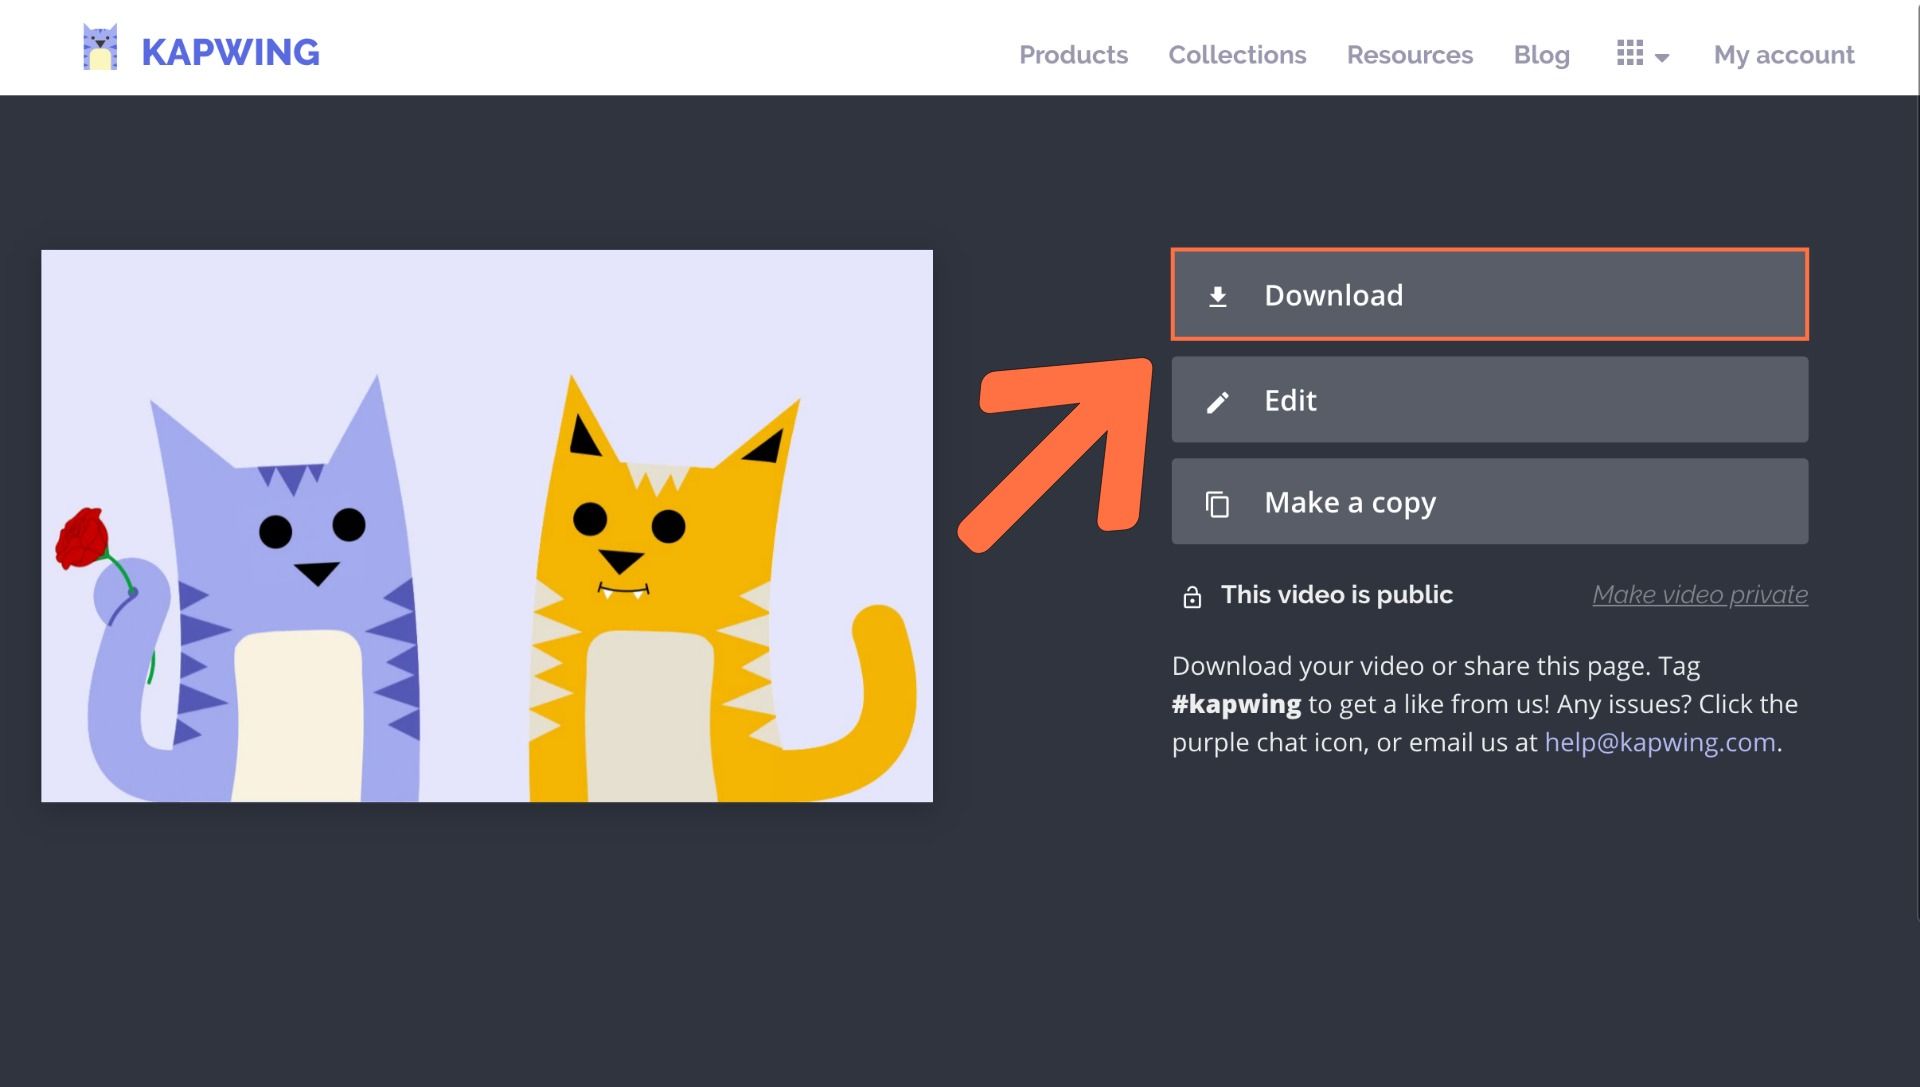This screenshot has width=1920, height=1087.
Task: Go to the Blog page
Action: (x=1541, y=55)
